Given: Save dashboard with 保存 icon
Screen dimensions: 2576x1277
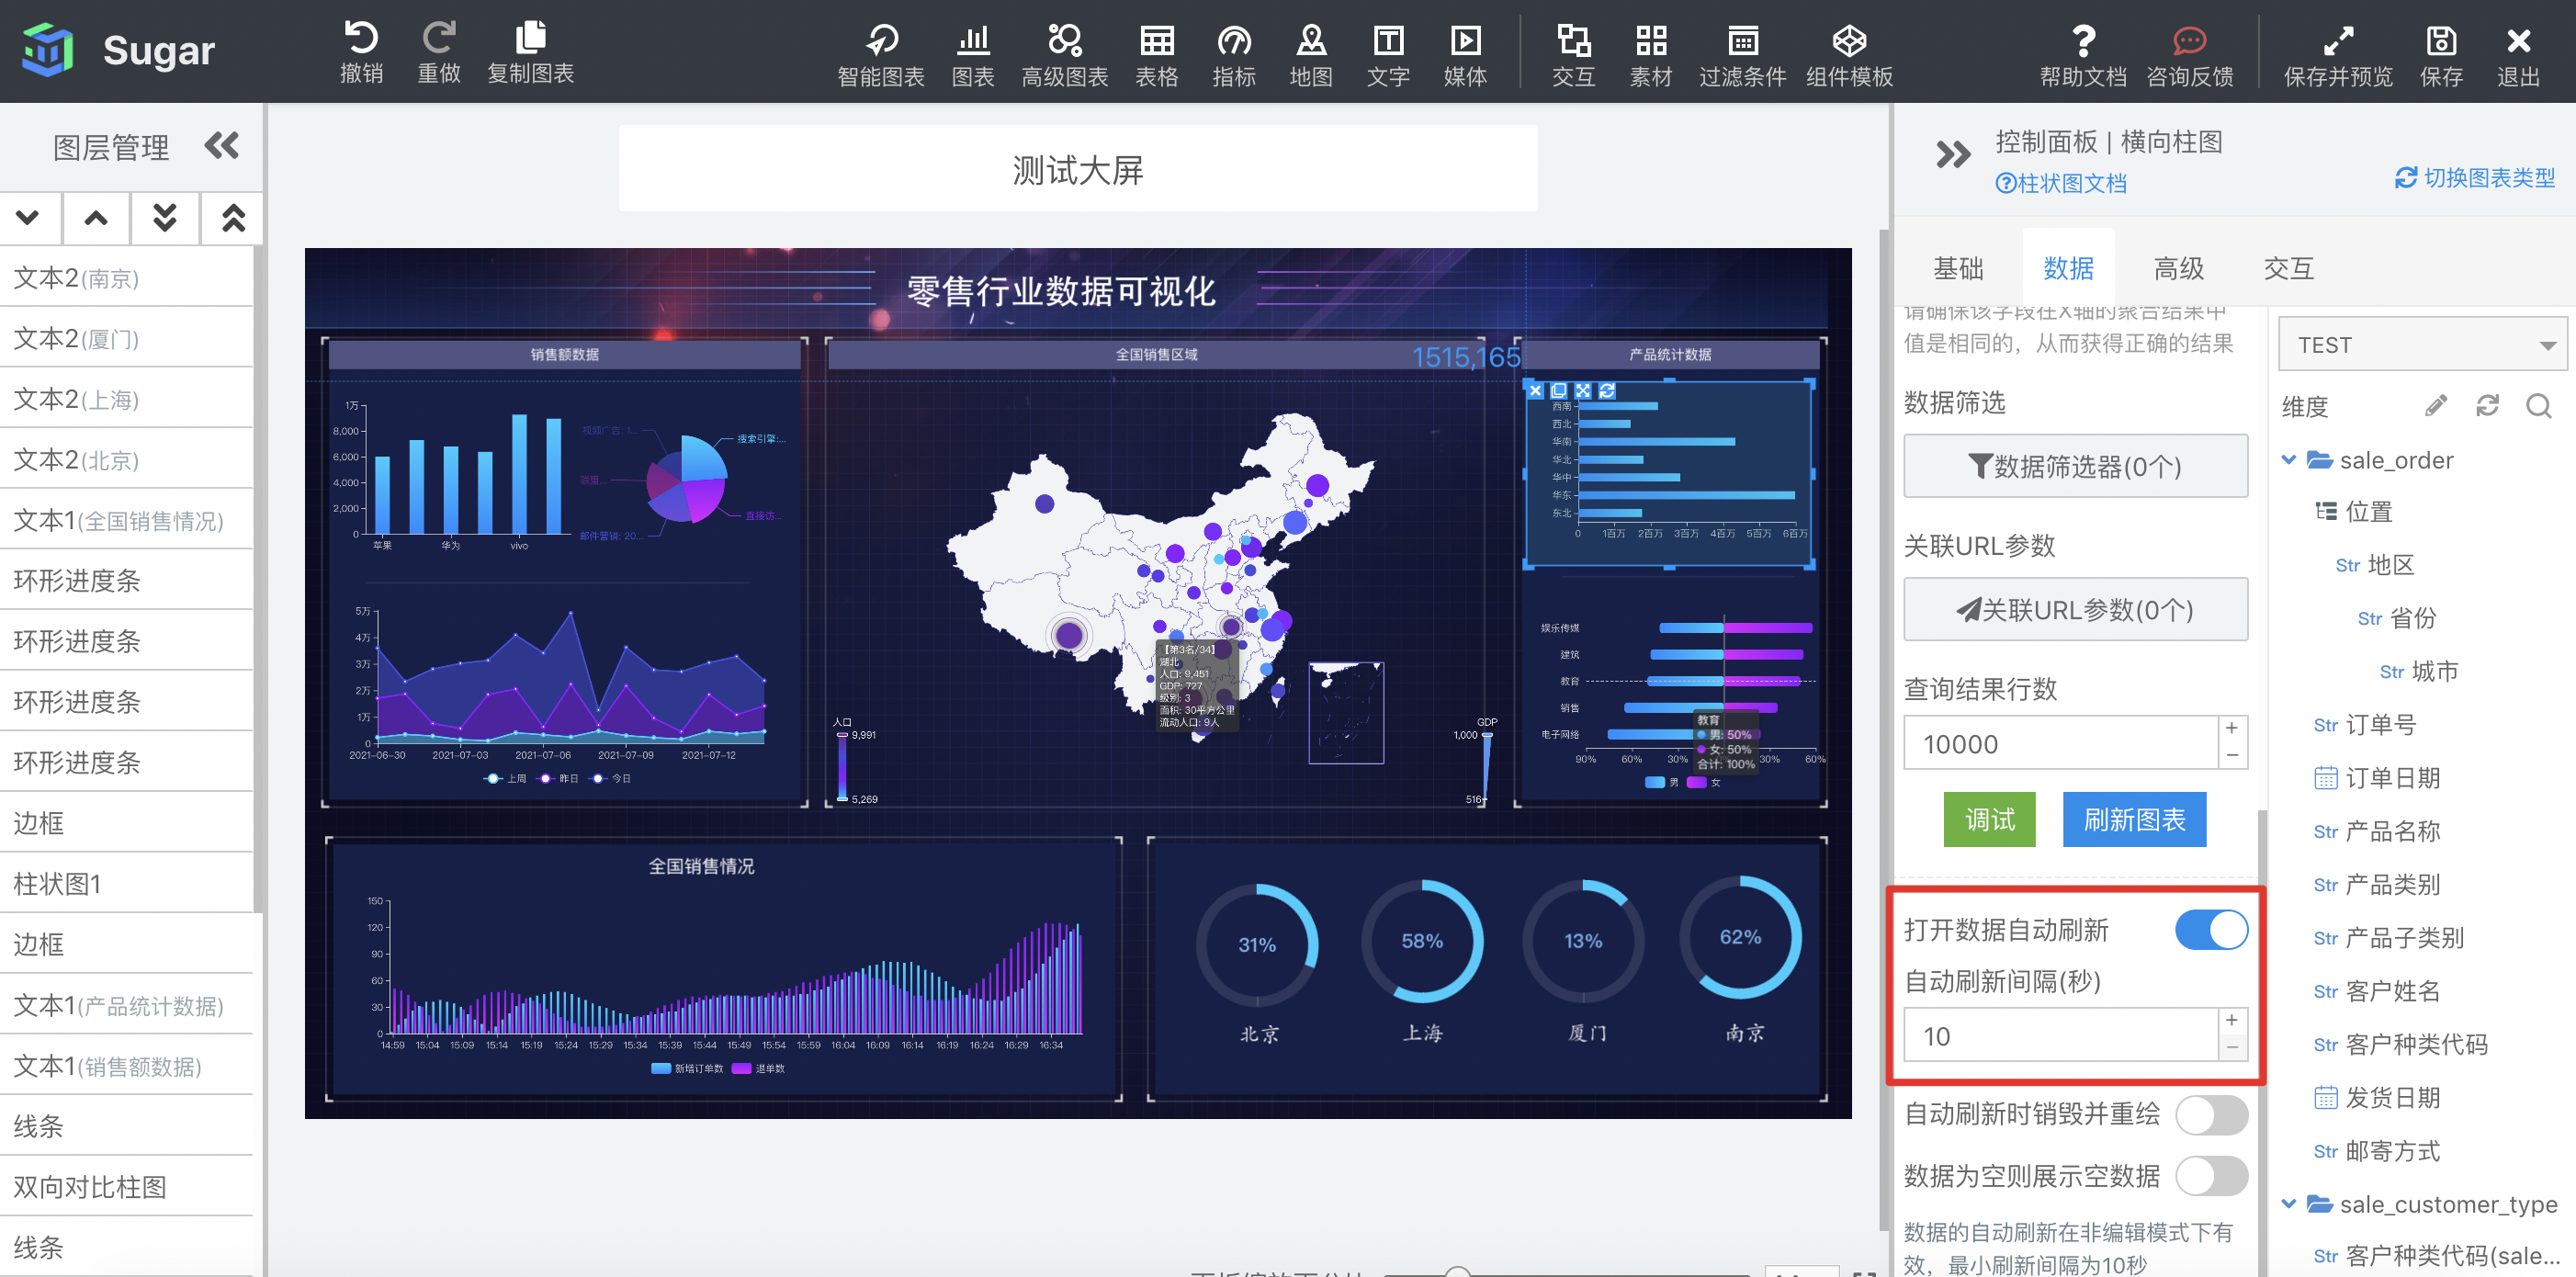Looking at the screenshot, I should coord(2441,55).
